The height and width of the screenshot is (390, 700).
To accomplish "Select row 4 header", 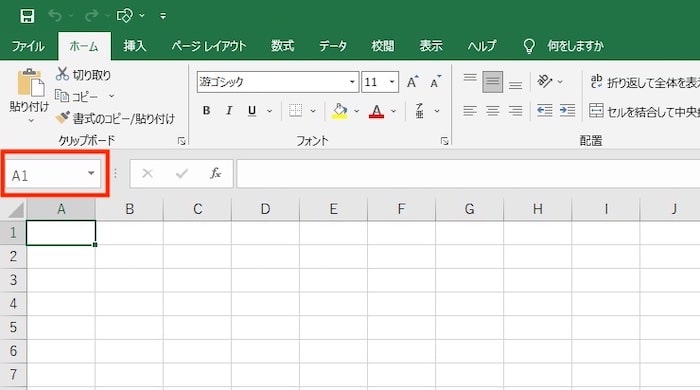I will pyautogui.click(x=13, y=304).
